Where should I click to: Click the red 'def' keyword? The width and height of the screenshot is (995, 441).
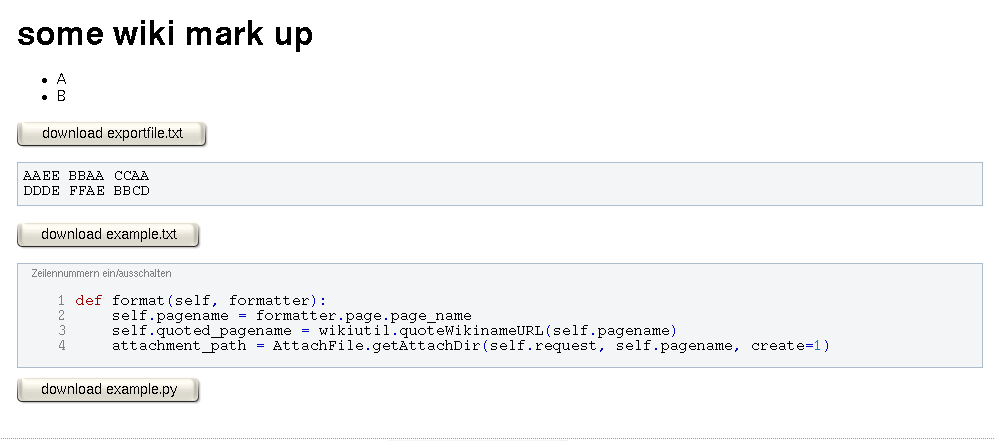pyautogui.click(x=88, y=300)
